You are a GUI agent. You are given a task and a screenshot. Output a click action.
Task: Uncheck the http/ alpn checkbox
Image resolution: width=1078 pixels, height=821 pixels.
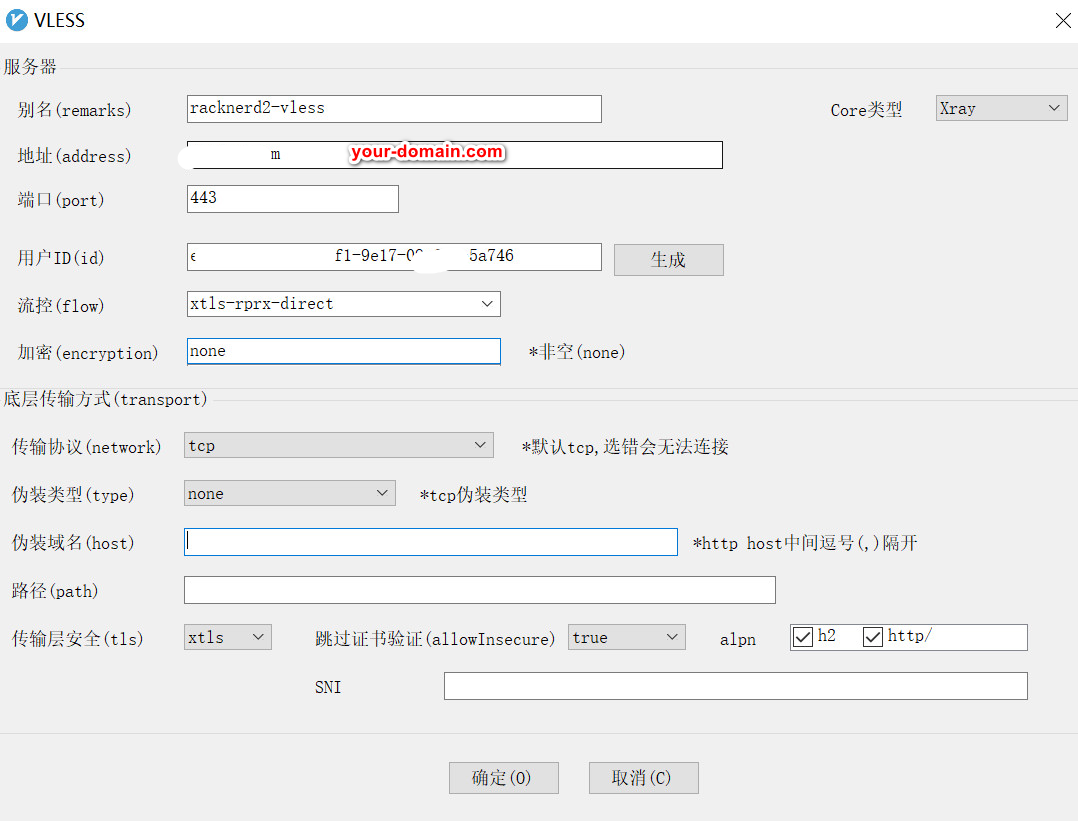click(x=873, y=637)
